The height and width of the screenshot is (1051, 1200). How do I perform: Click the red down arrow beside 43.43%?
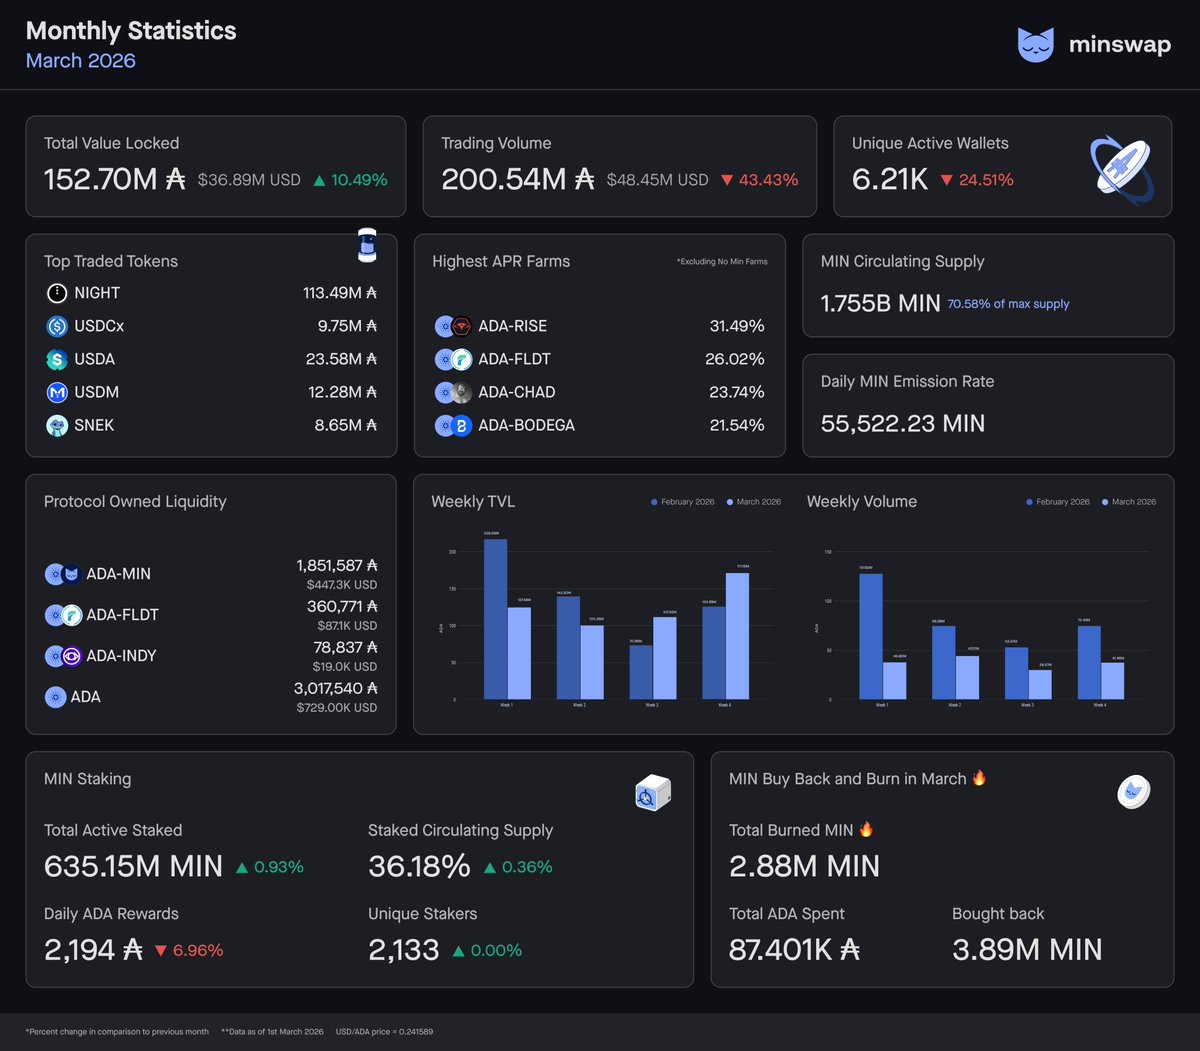(727, 181)
